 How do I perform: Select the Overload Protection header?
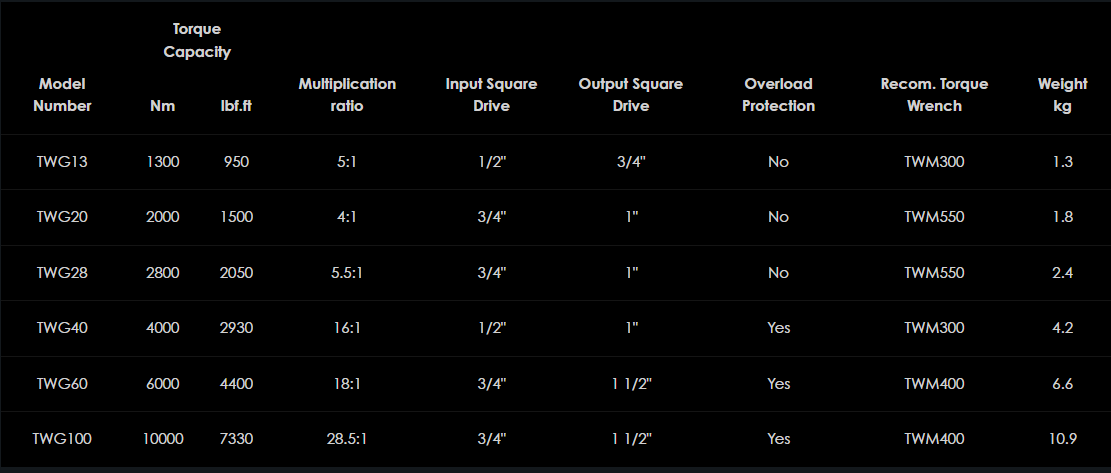click(778, 95)
